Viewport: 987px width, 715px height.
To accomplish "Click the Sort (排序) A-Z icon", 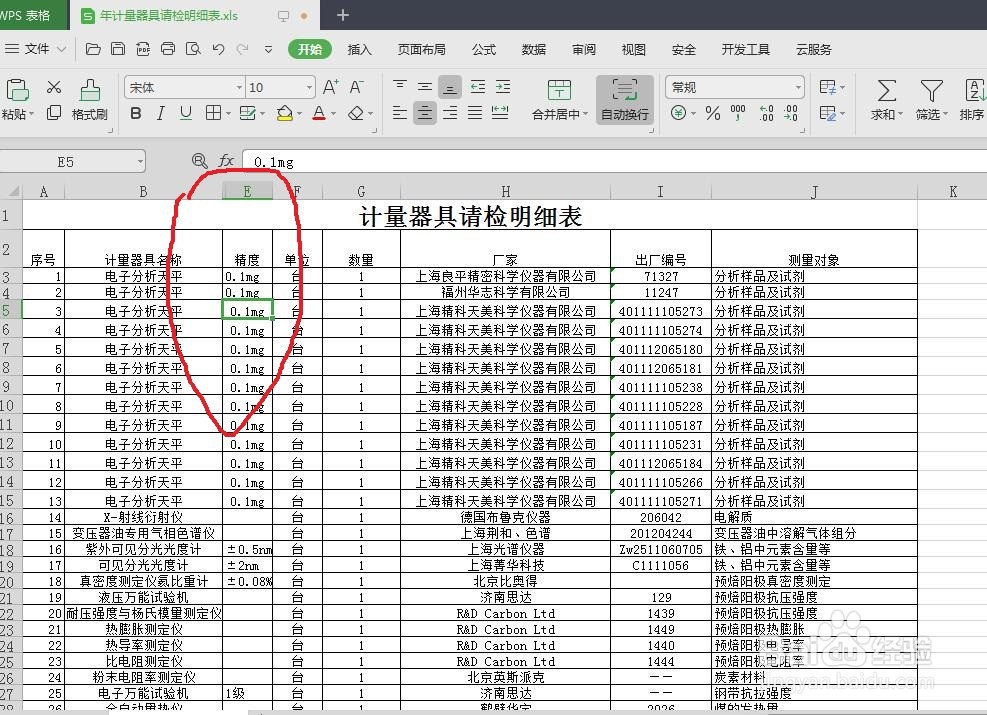I will 974,91.
